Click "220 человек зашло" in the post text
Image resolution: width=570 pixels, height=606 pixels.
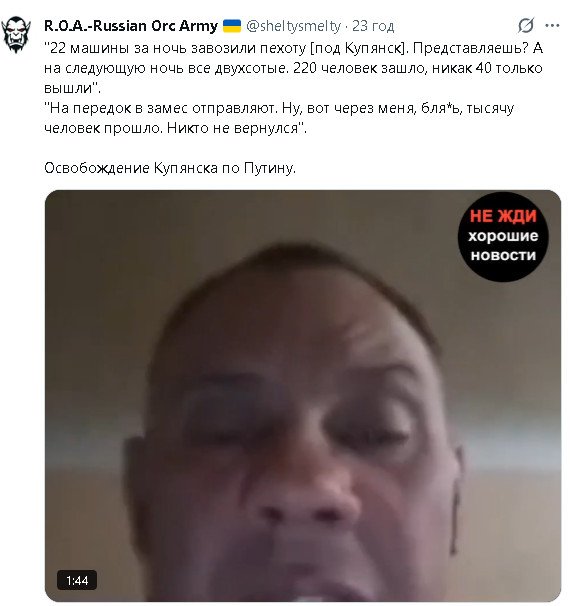(x=360, y=68)
